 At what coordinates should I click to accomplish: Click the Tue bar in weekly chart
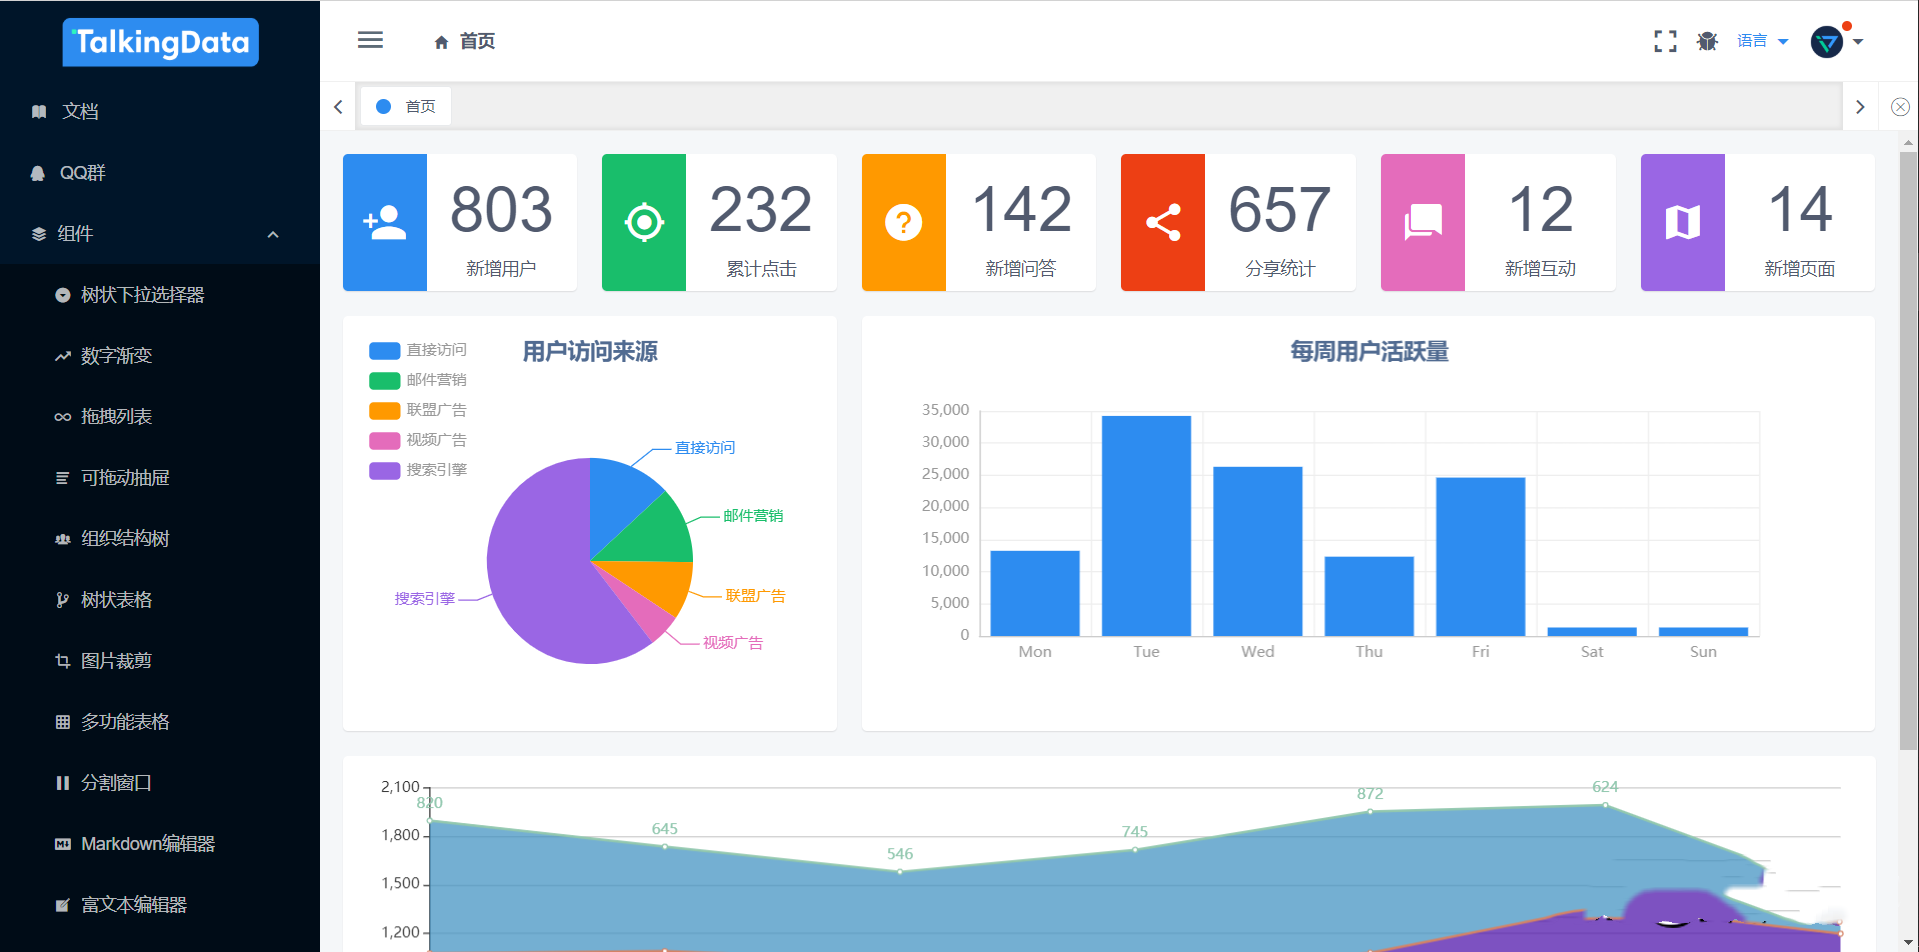point(1146,525)
